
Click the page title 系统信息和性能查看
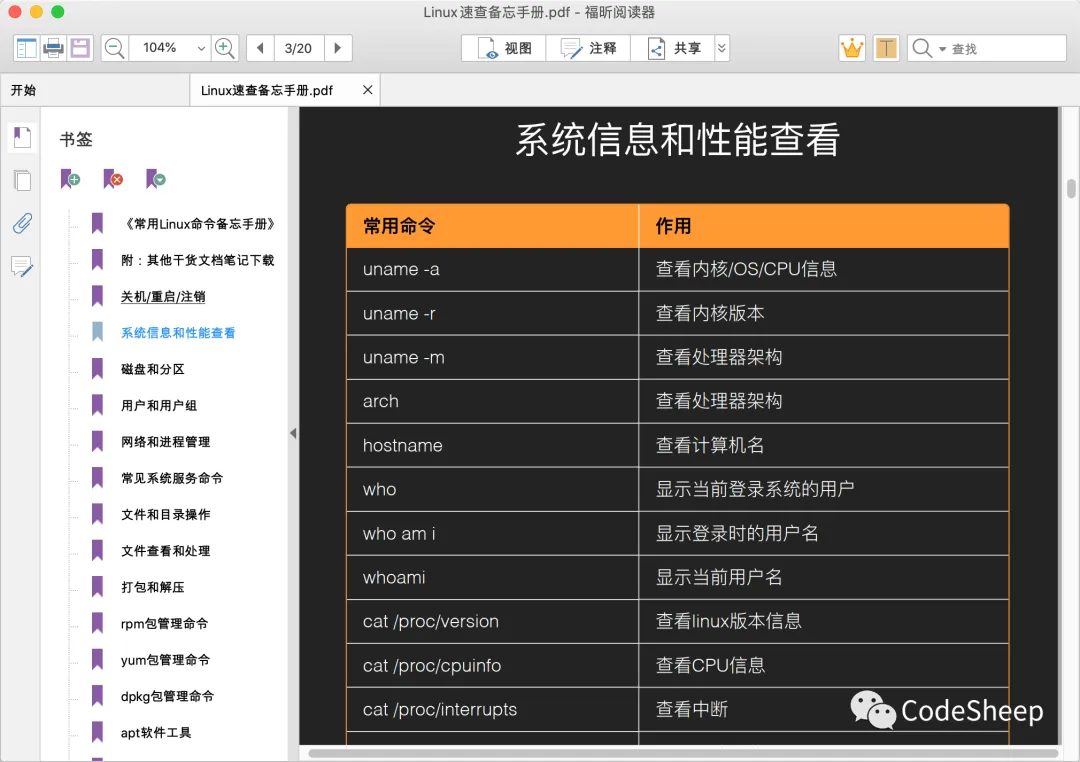678,140
